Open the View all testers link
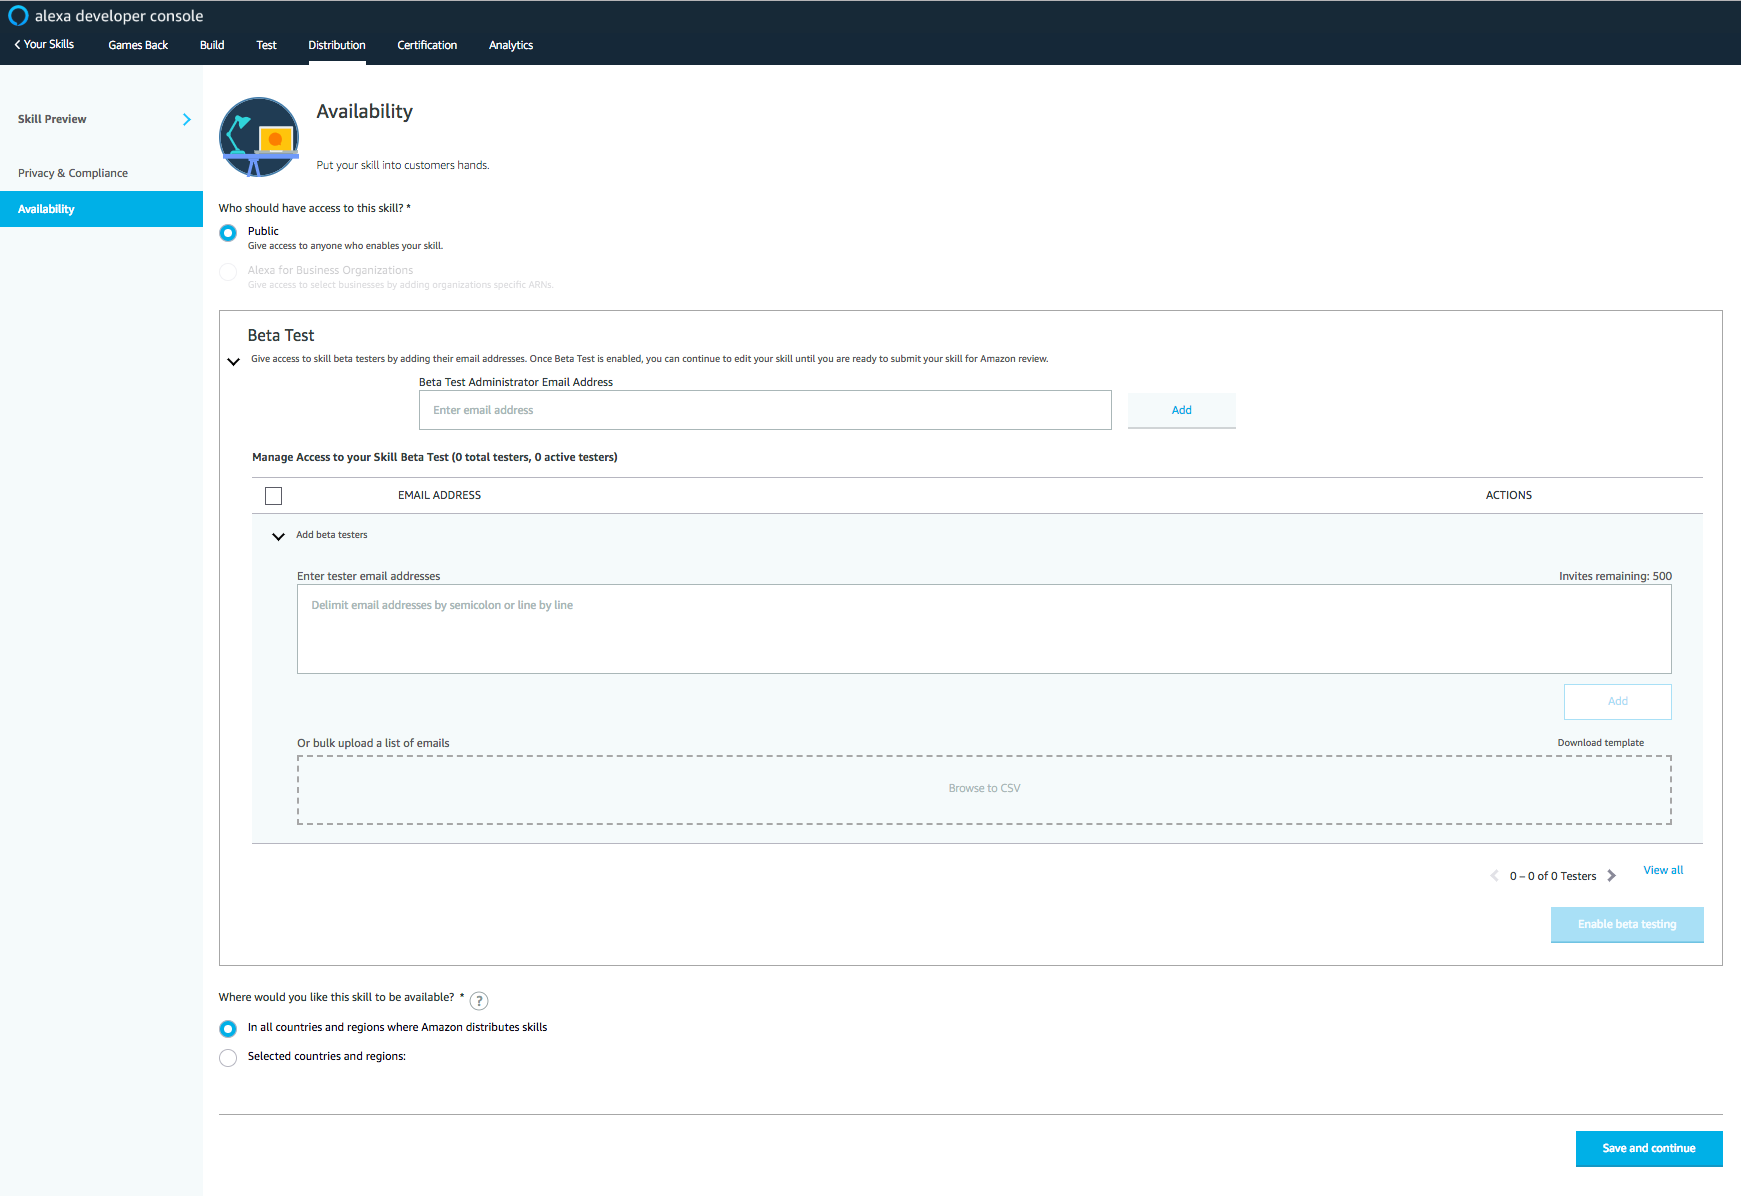The image size is (1741, 1196). tap(1663, 870)
